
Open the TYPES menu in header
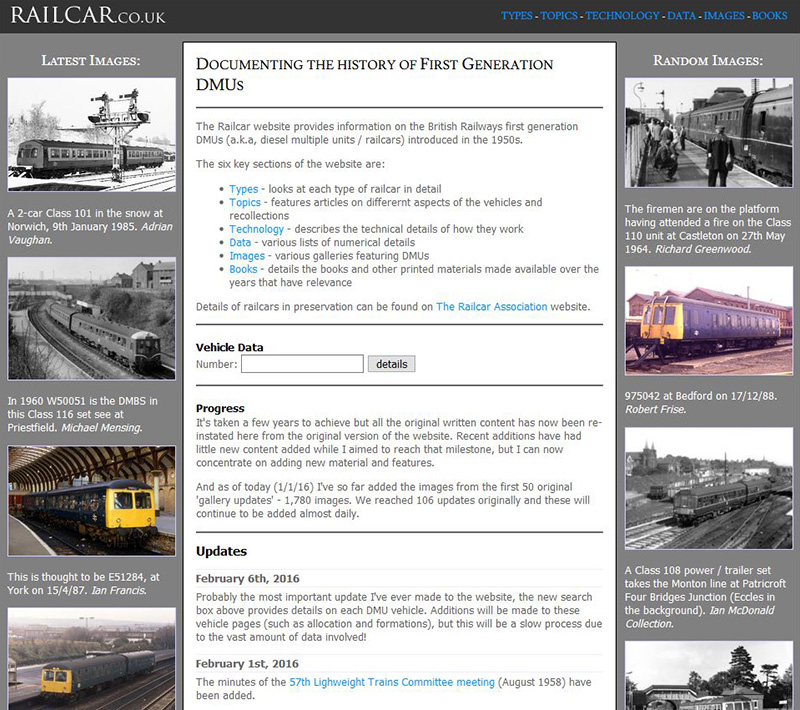(516, 16)
